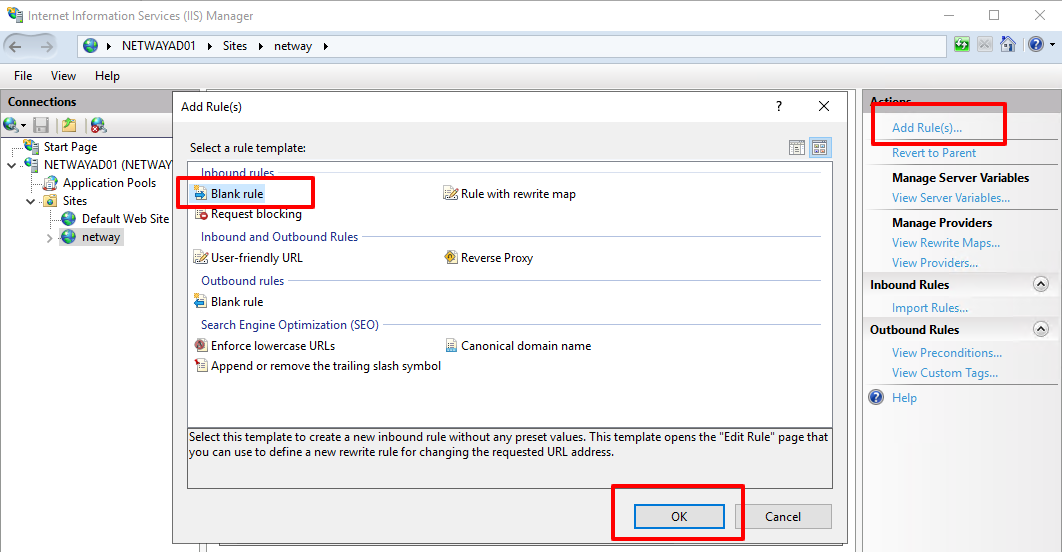Switch rule templates to details view icon
1062x552 pixels.
(x=797, y=148)
